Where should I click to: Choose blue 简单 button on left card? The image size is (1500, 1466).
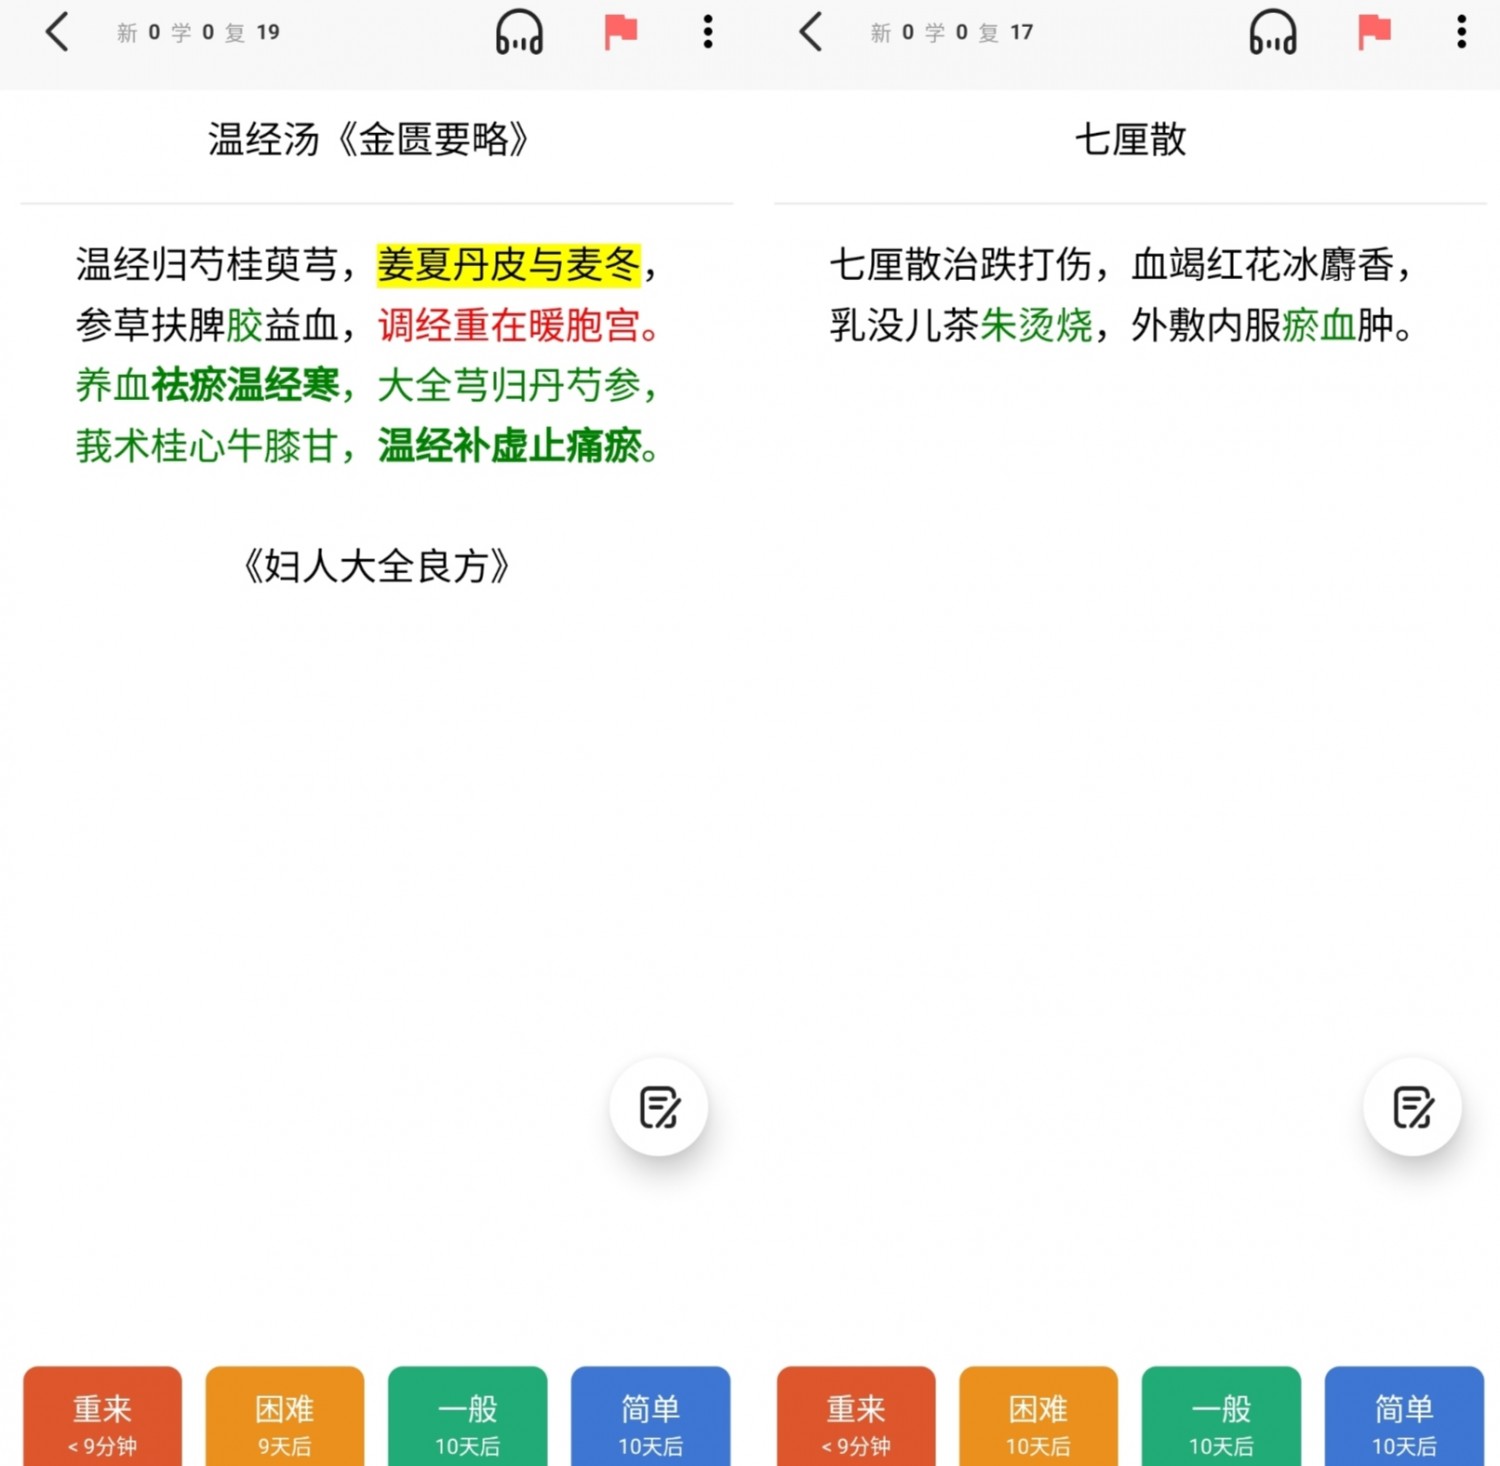pyautogui.click(x=650, y=1420)
